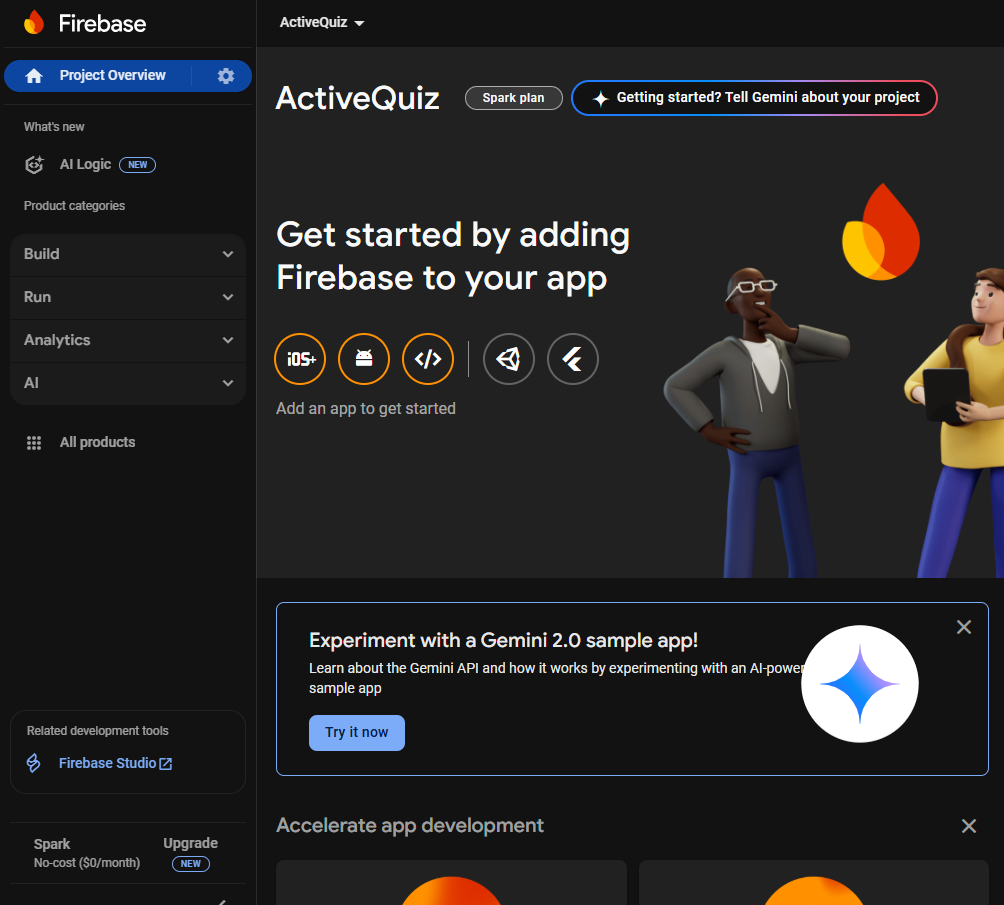This screenshot has width=1004, height=905.
Task: Open Project Overview
Action: (x=113, y=76)
